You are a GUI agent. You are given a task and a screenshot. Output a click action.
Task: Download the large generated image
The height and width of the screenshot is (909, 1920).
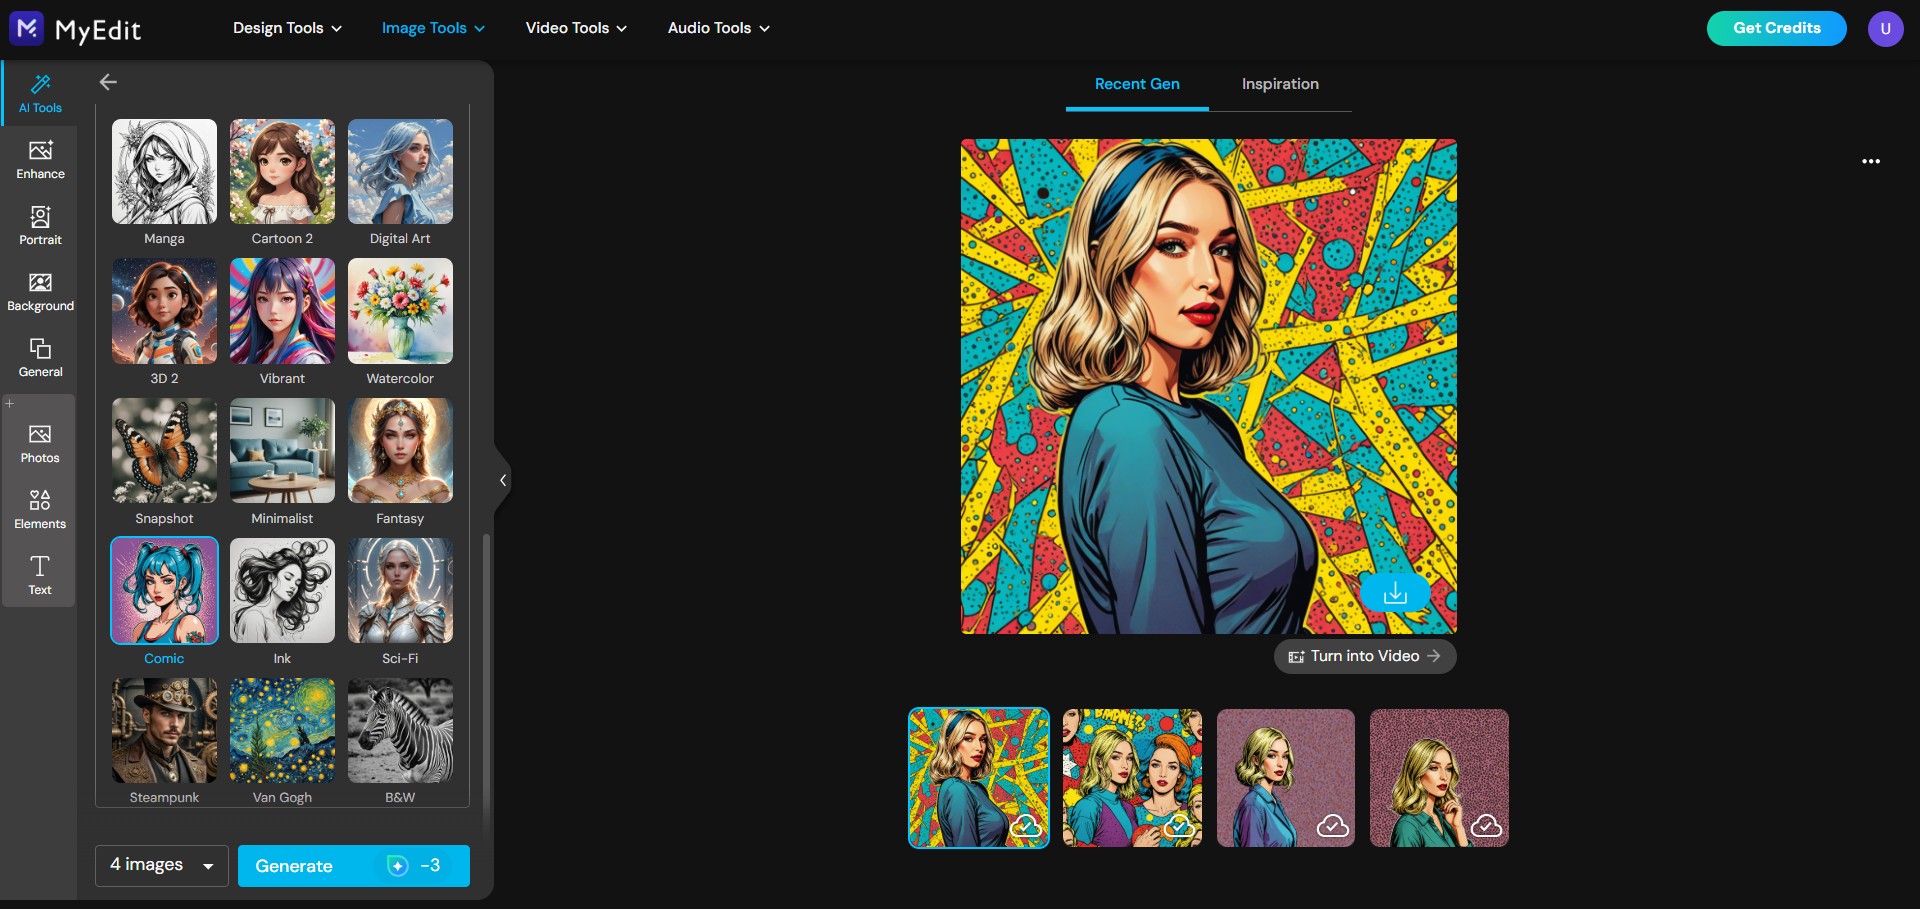point(1395,591)
